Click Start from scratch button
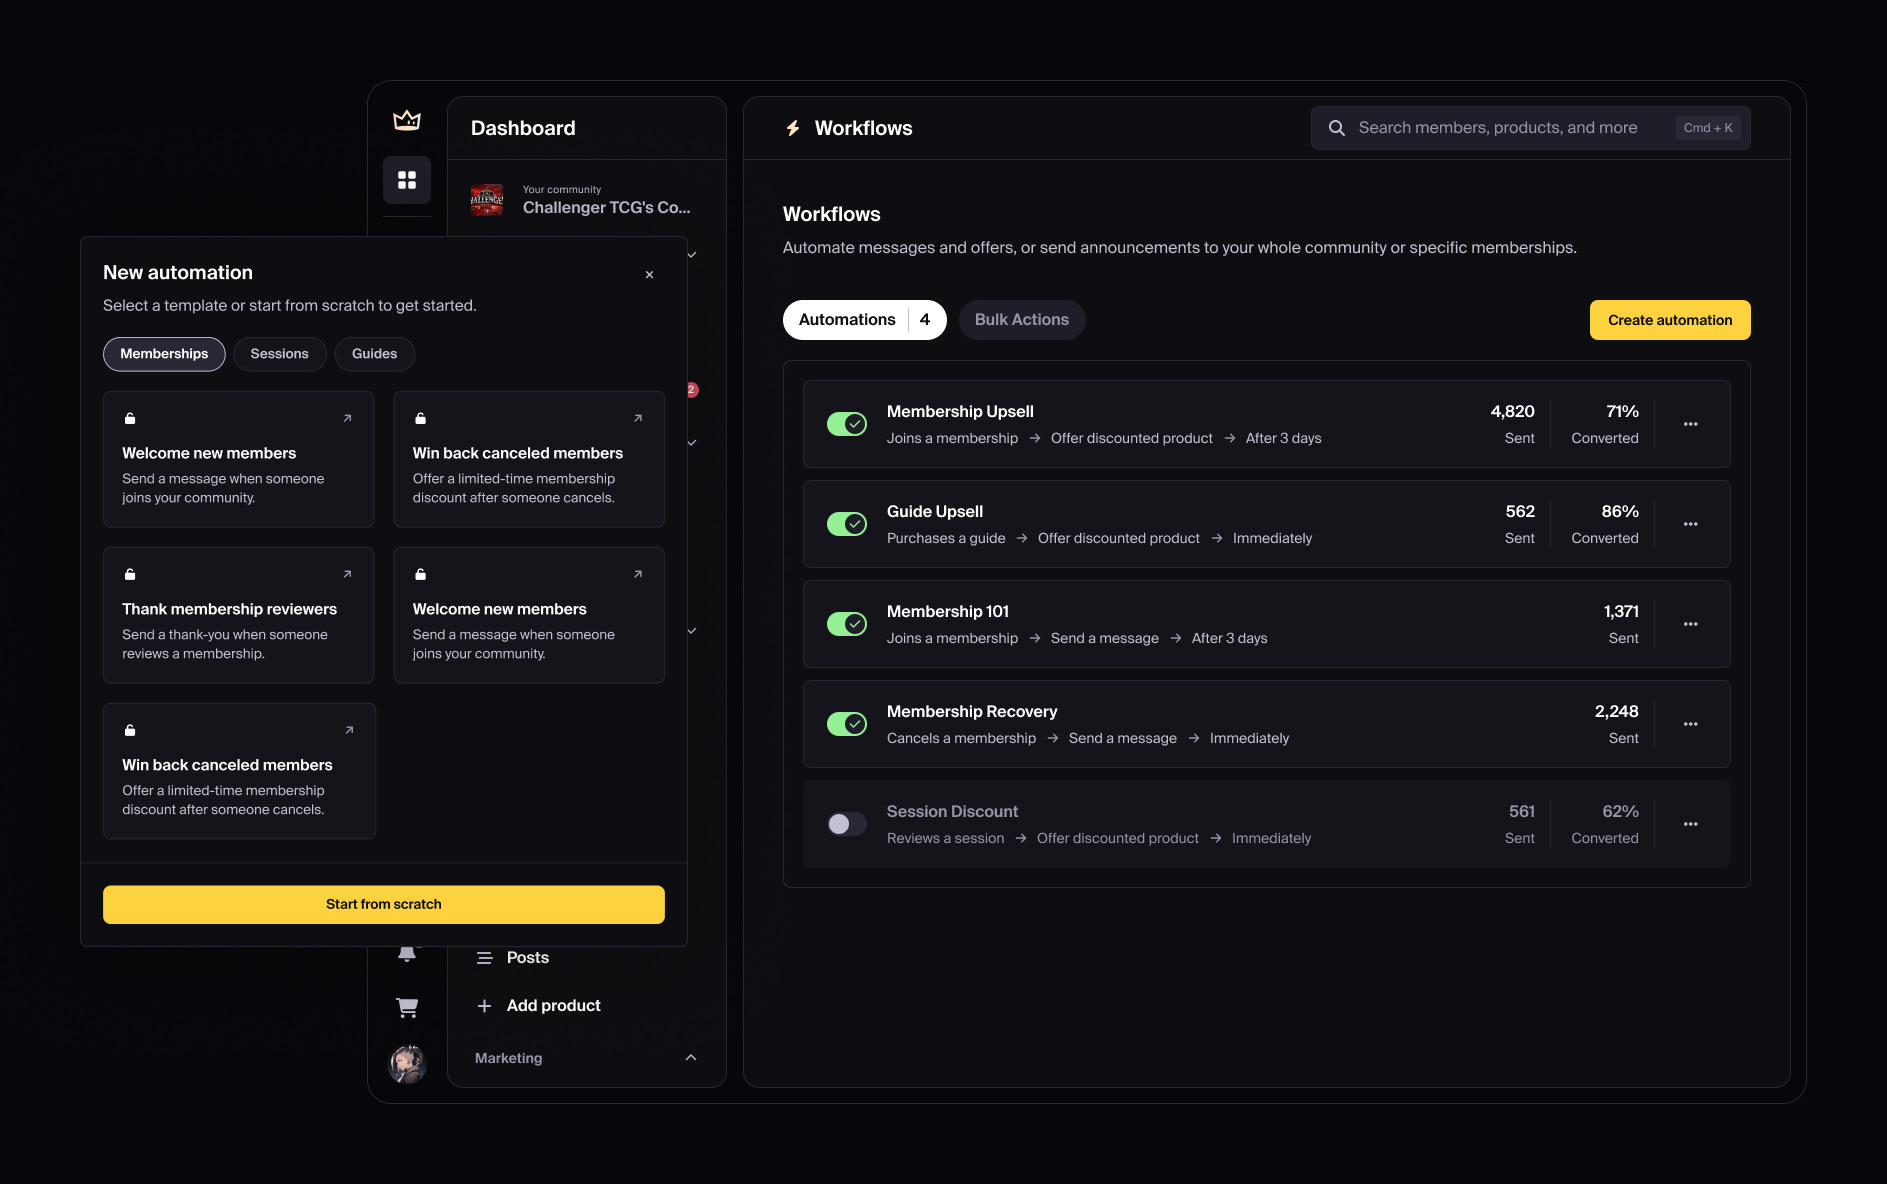 tap(384, 904)
